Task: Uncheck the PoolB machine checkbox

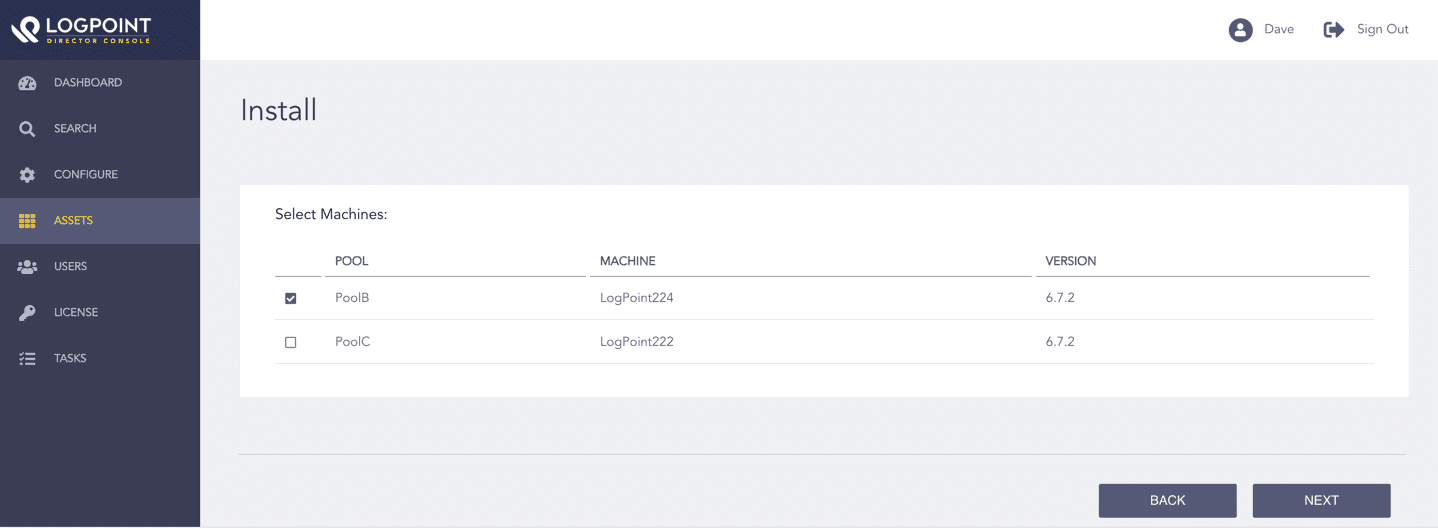Action: 291,298
